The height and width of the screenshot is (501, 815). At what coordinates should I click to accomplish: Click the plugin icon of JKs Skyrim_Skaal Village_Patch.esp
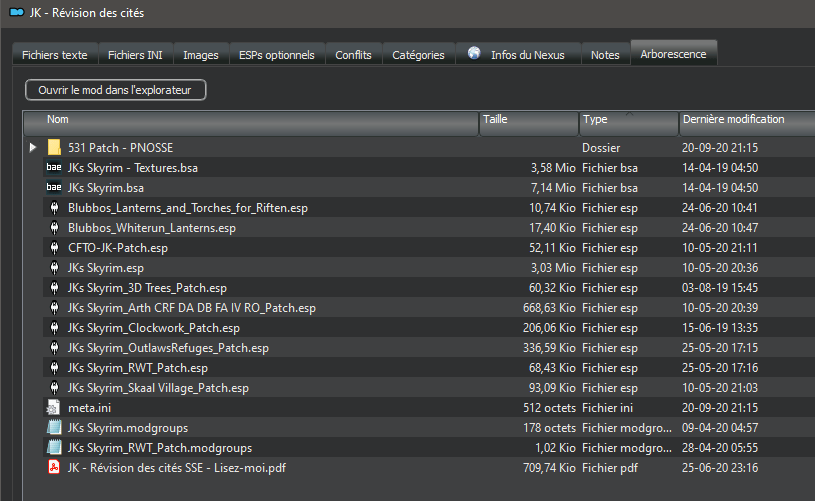[54, 388]
